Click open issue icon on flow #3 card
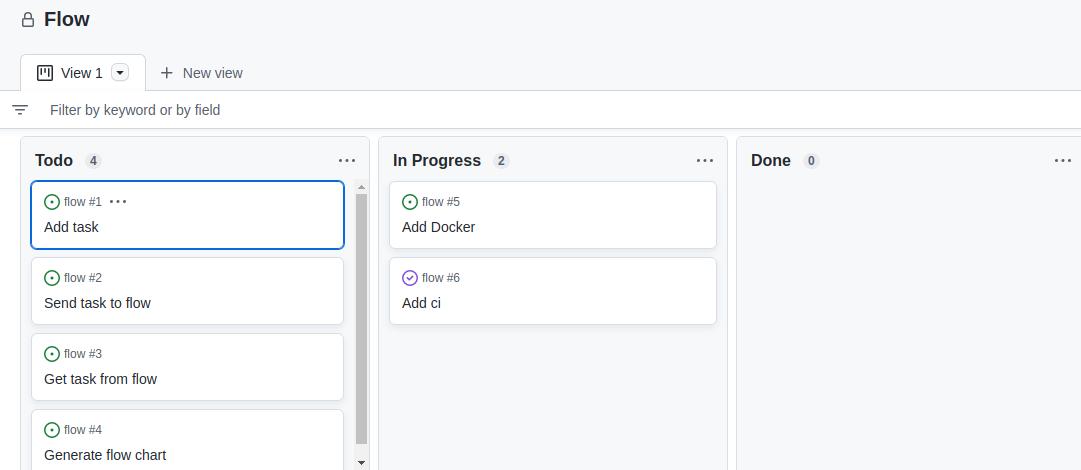The height and width of the screenshot is (470, 1081). tap(52, 354)
